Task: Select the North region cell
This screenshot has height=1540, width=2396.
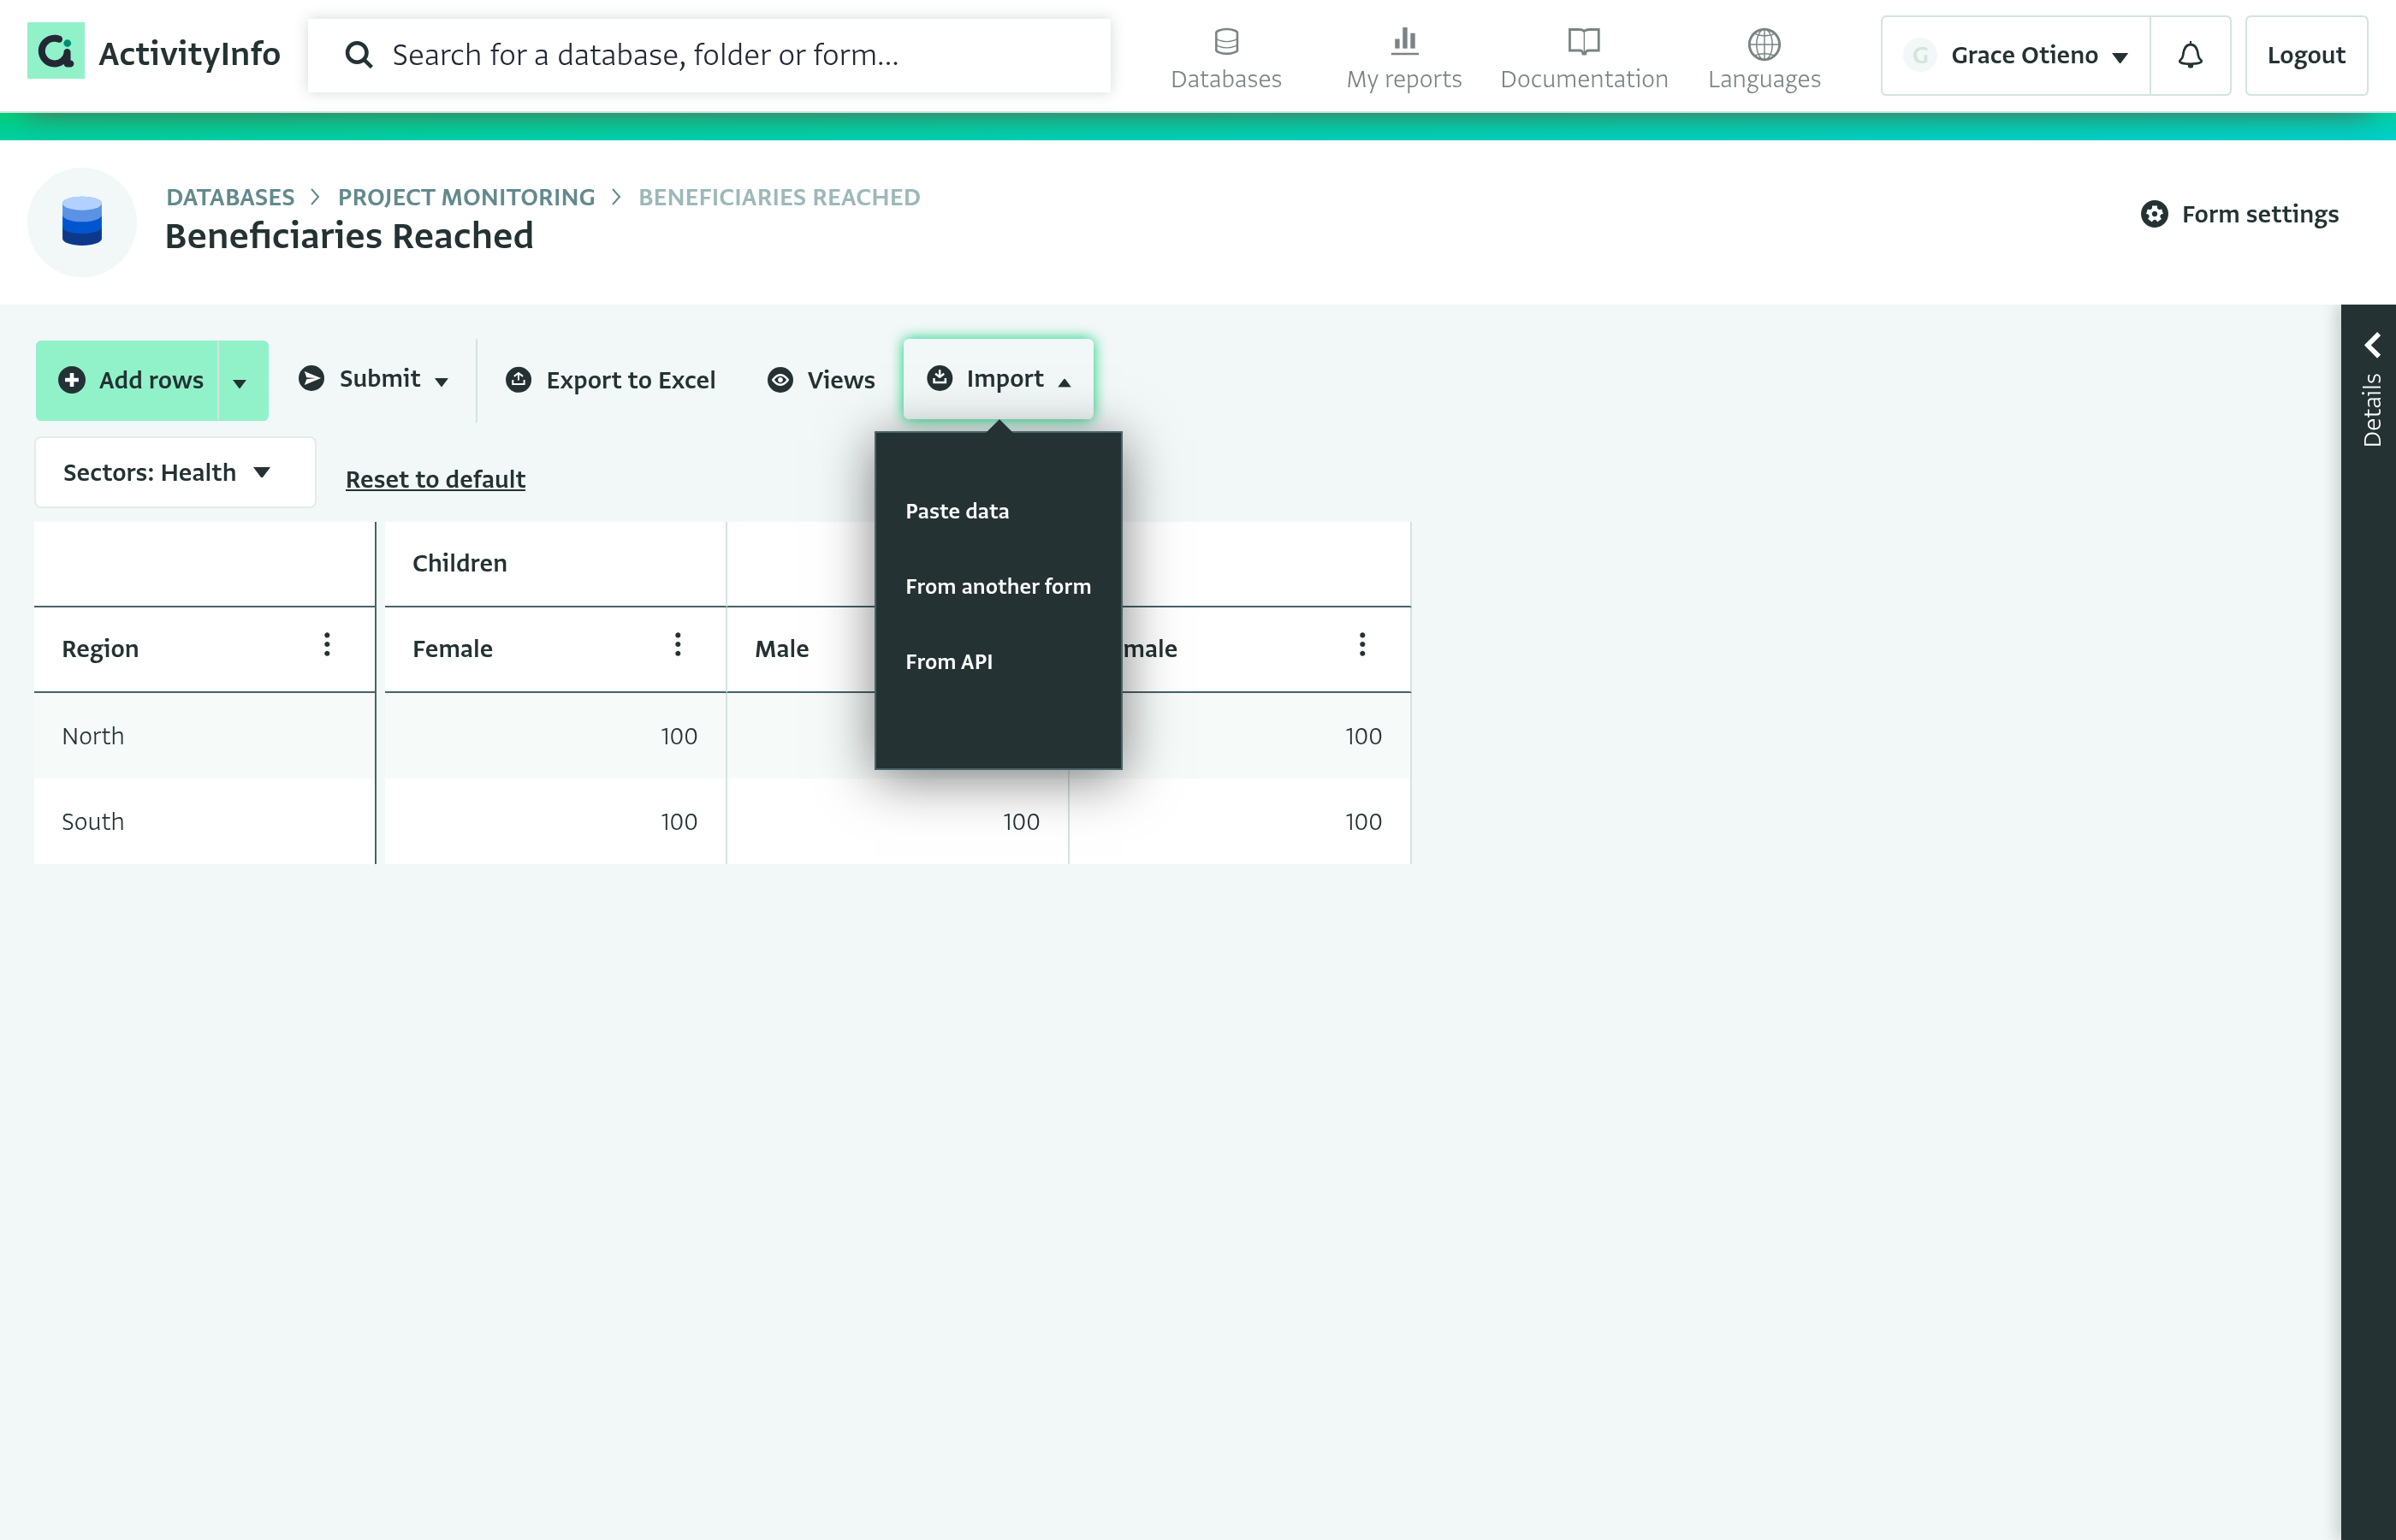Action: point(204,736)
